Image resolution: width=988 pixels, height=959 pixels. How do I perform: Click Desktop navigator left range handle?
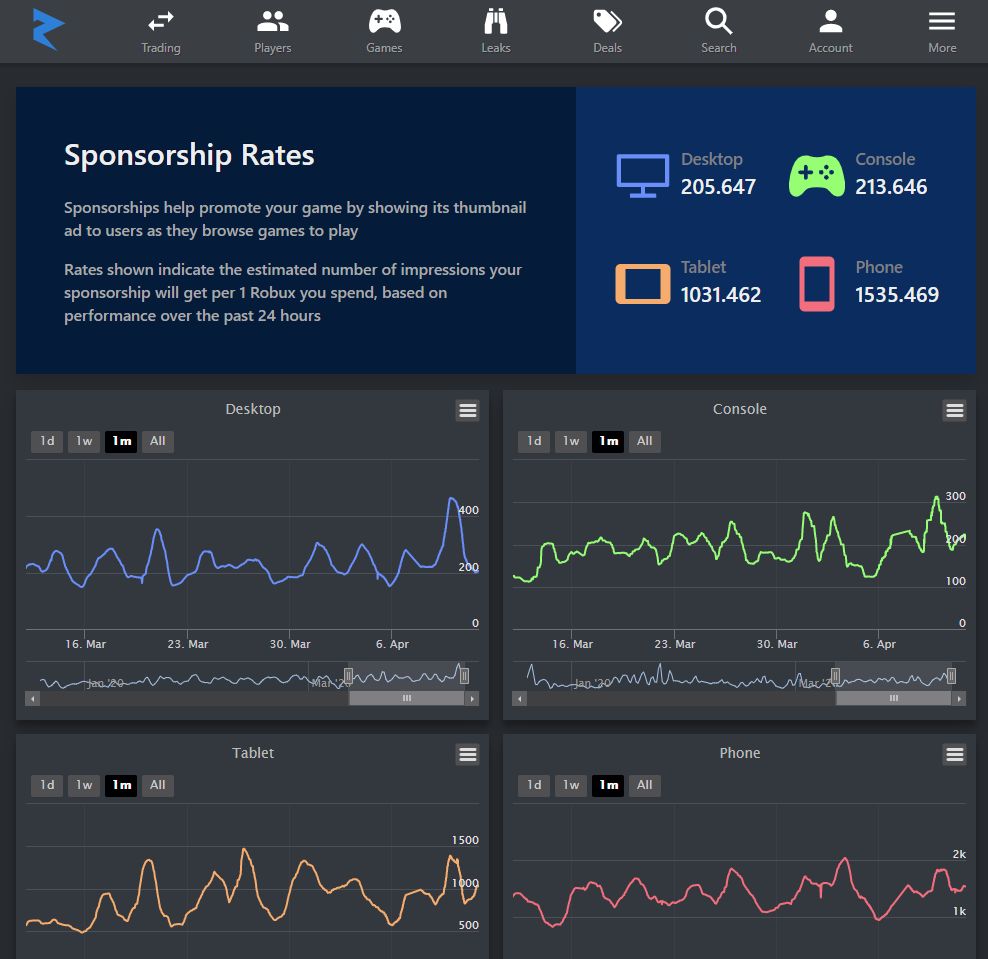pos(348,676)
